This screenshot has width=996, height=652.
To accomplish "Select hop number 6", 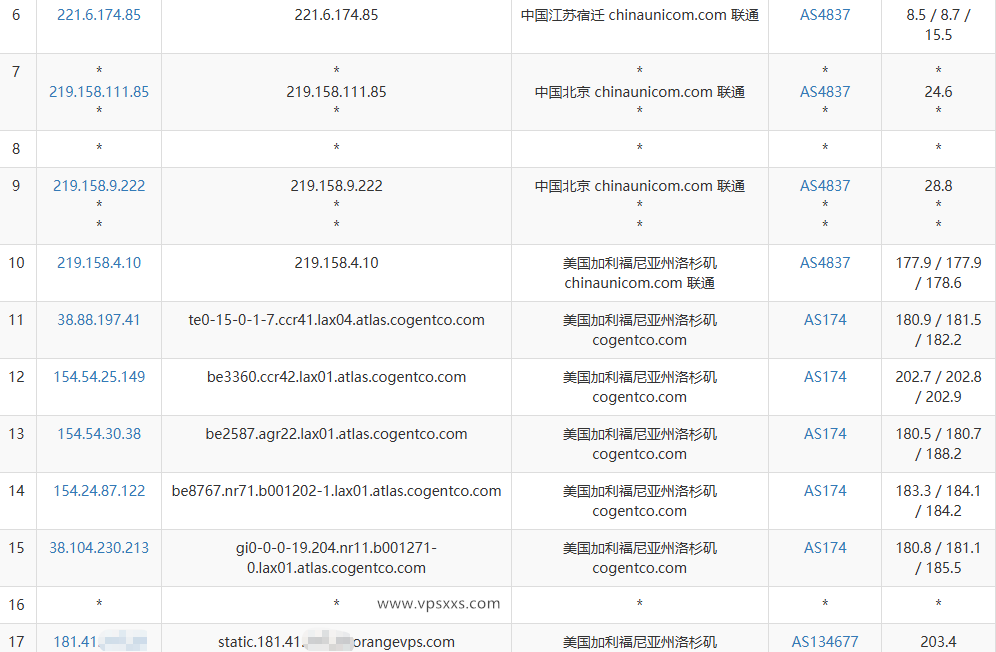I will pos(16,15).
